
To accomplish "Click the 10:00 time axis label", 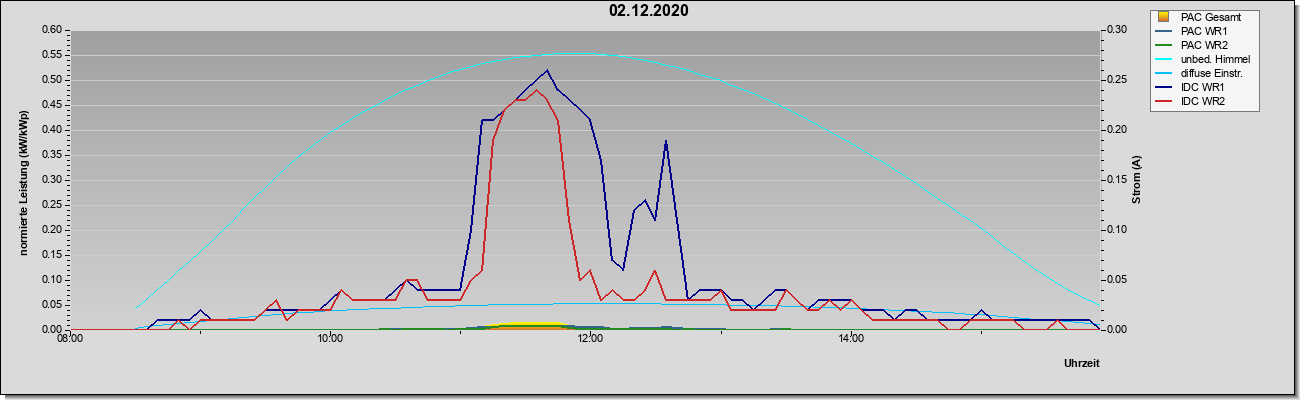I will tap(329, 340).
